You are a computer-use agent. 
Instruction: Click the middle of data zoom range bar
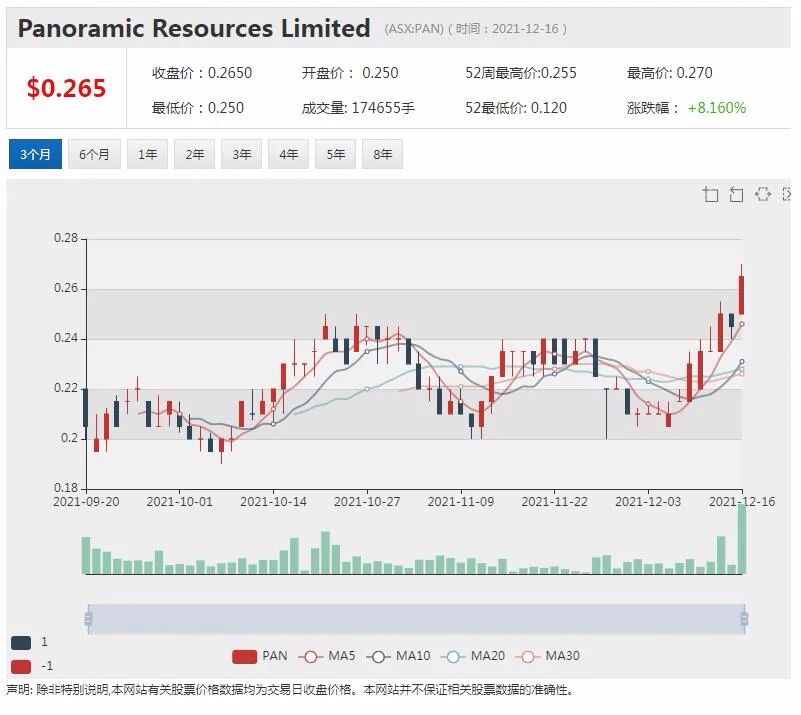point(416,619)
